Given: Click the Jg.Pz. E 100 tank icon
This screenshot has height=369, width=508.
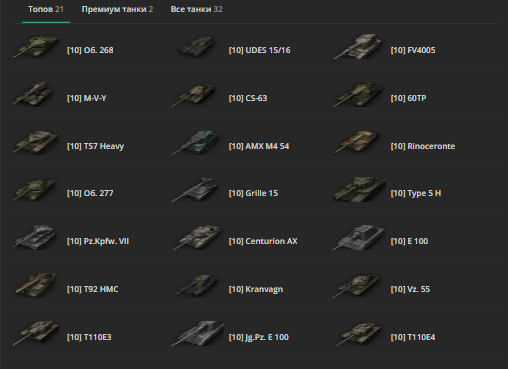Looking at the screenshot, I should pos(197,333).
